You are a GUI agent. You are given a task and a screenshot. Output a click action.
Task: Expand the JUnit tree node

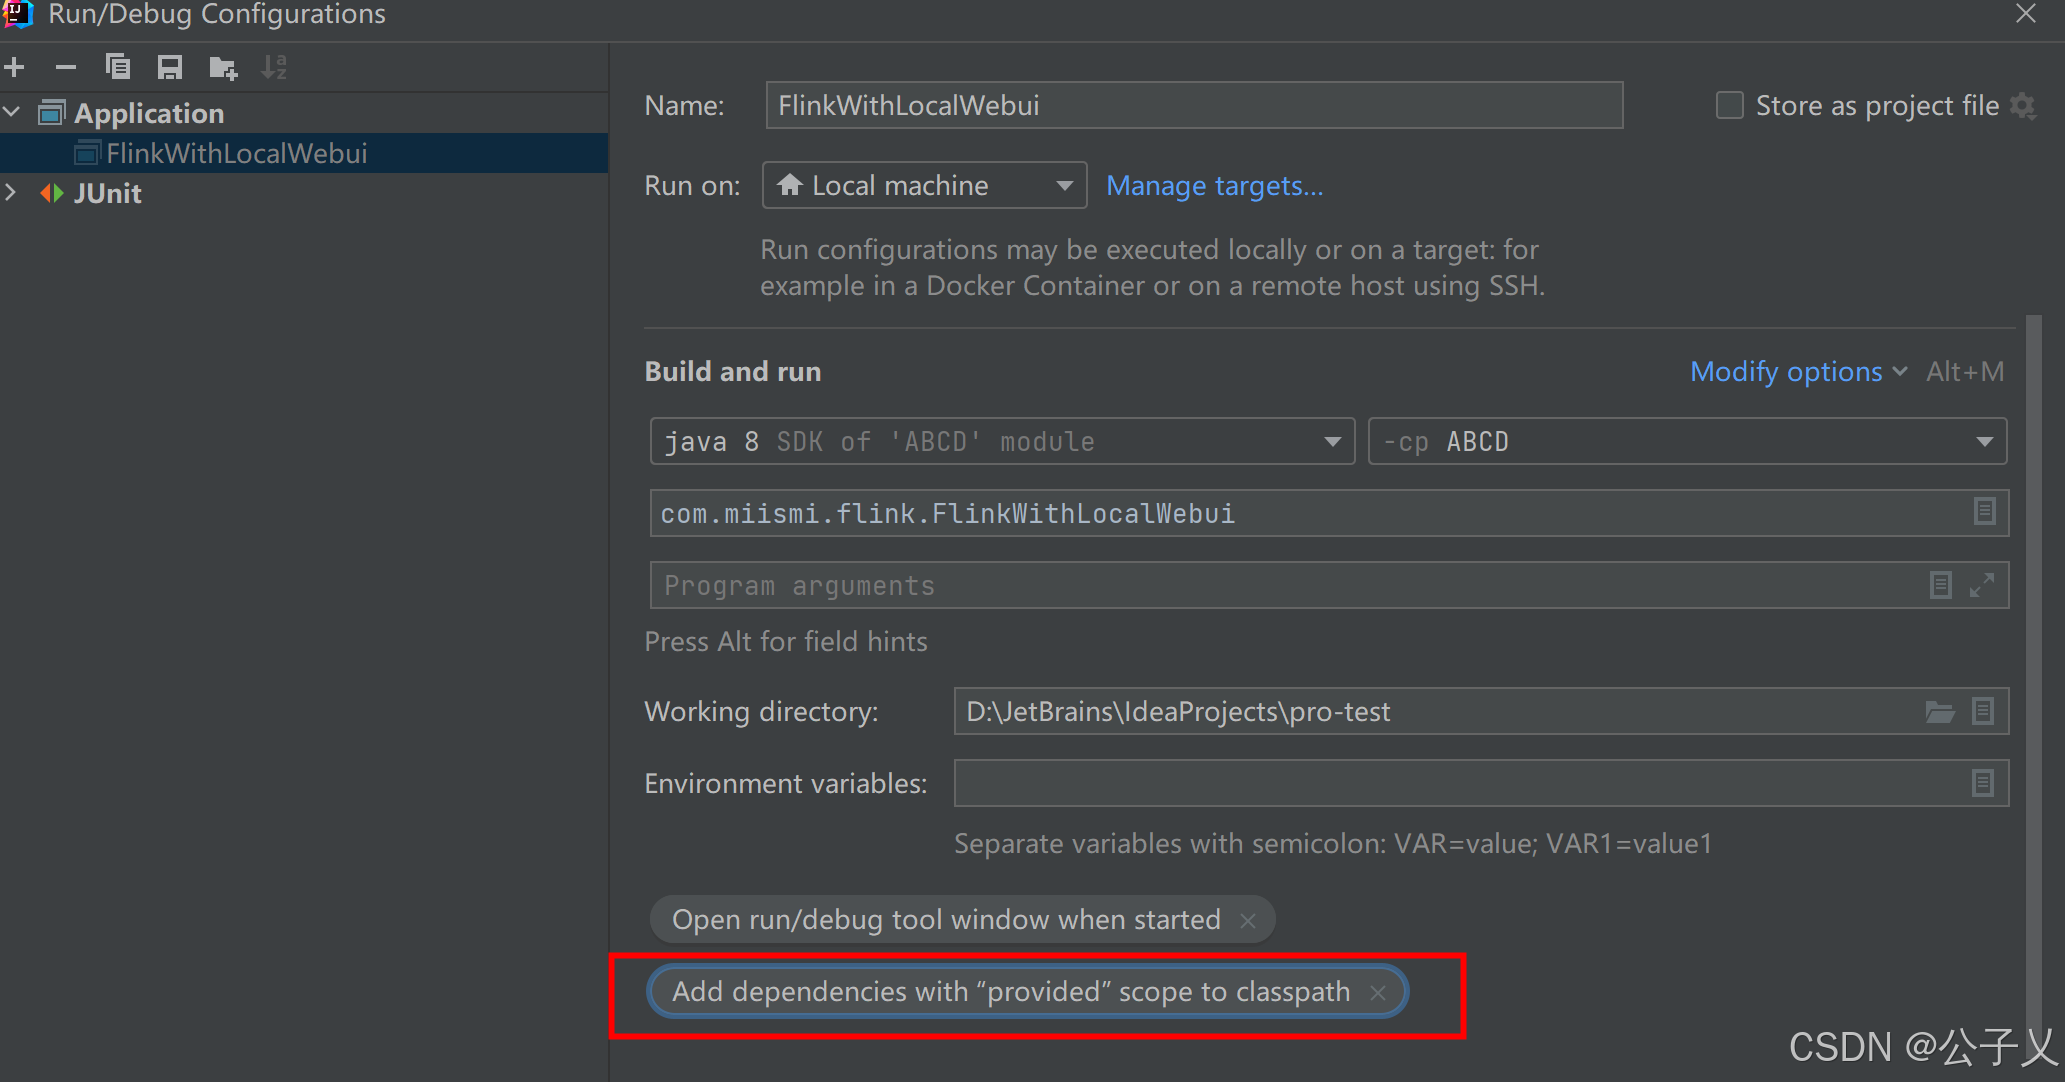click(x=12, y=193)
